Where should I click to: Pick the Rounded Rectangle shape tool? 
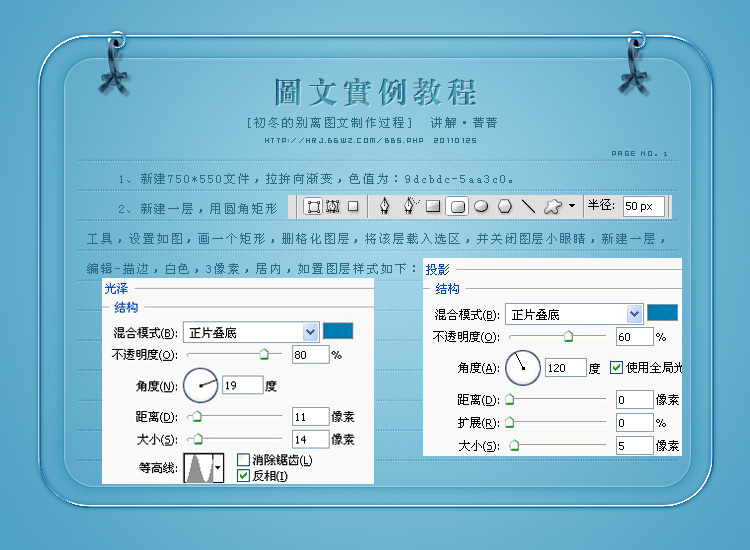click(x=457, y=207)
